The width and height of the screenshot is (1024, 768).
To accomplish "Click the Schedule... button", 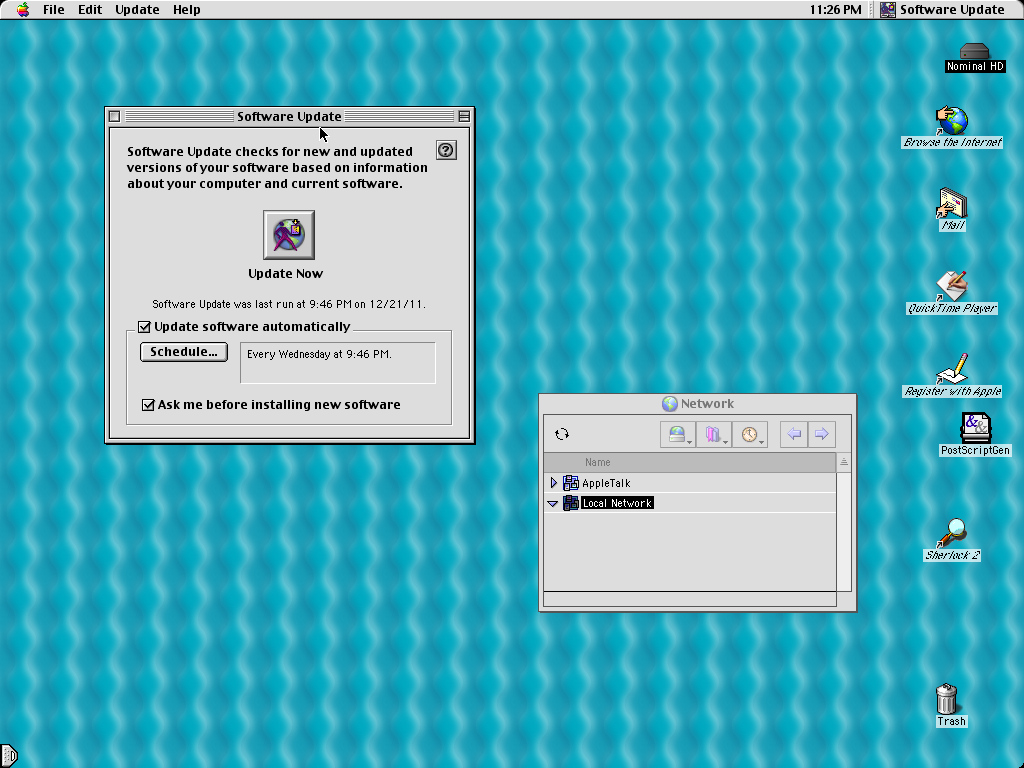I will (184, 352).
